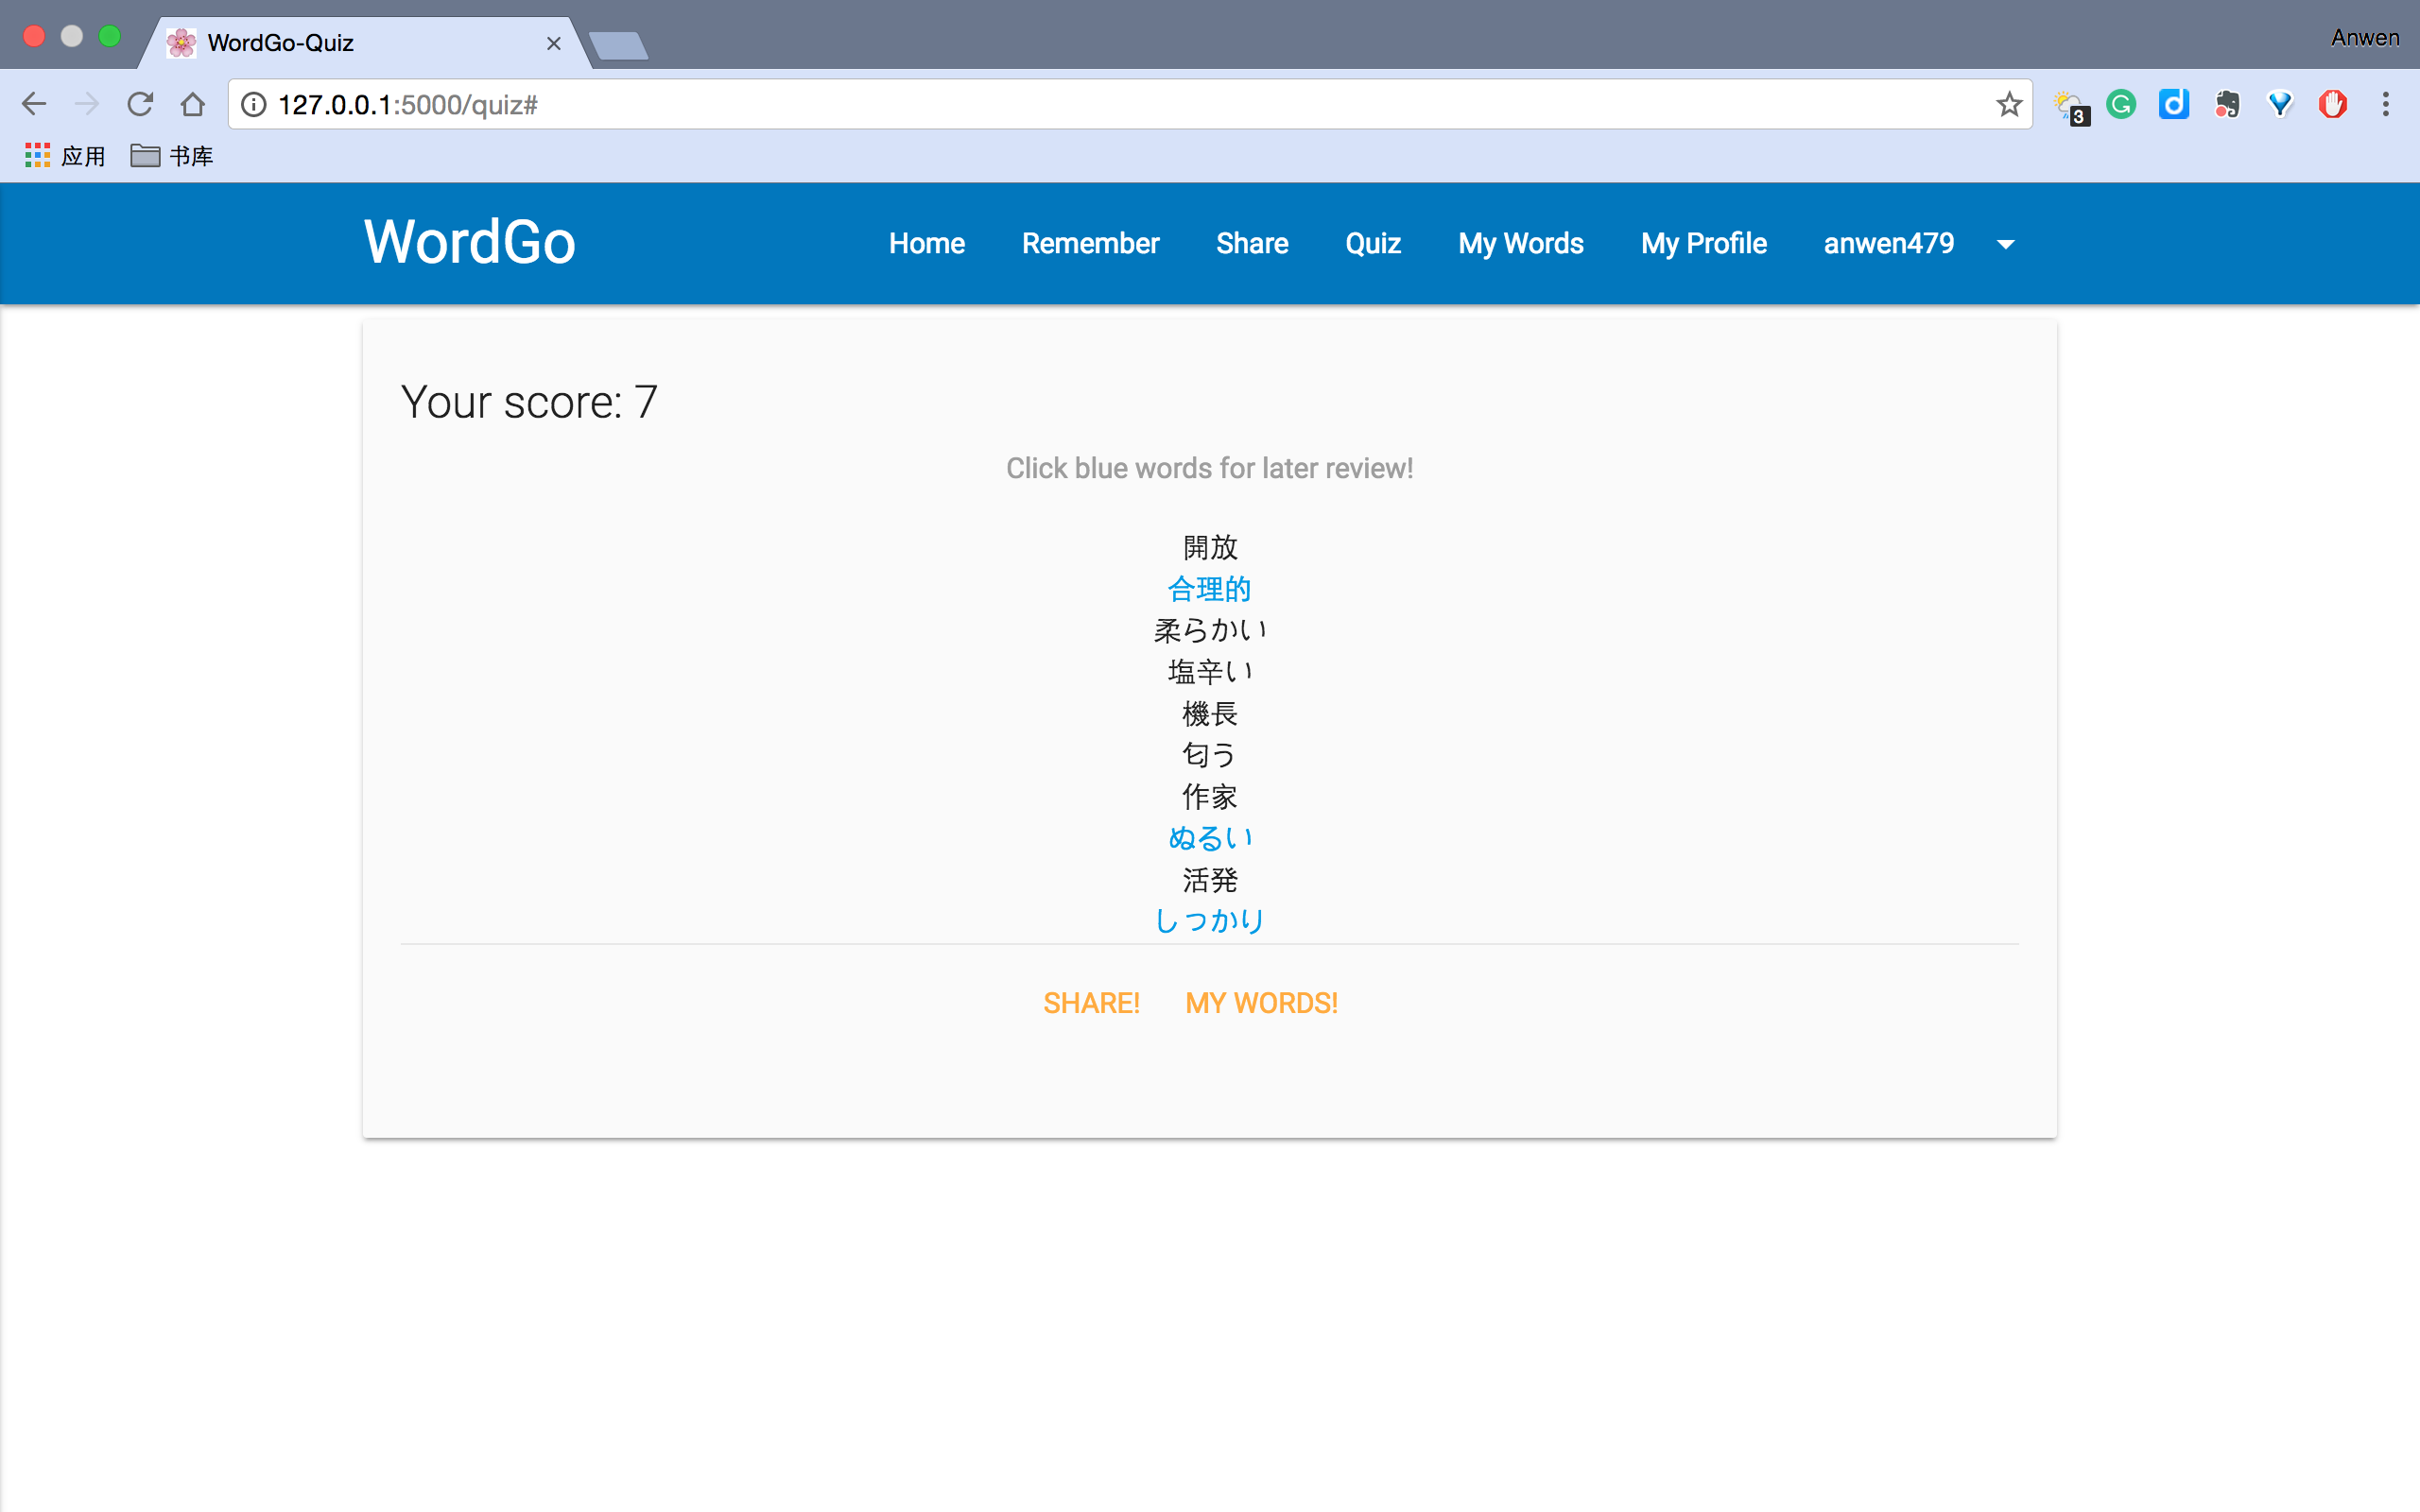
Task: Go to the Remember nav item
Action: [x=1090, y=243]
